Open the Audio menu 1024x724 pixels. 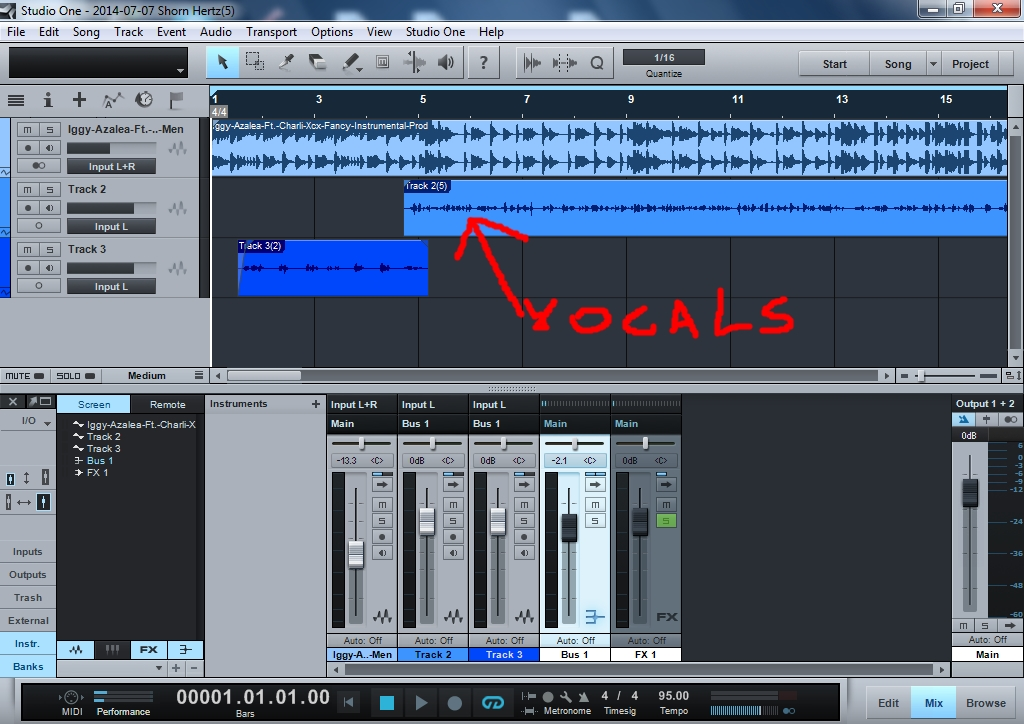point(216,31)
